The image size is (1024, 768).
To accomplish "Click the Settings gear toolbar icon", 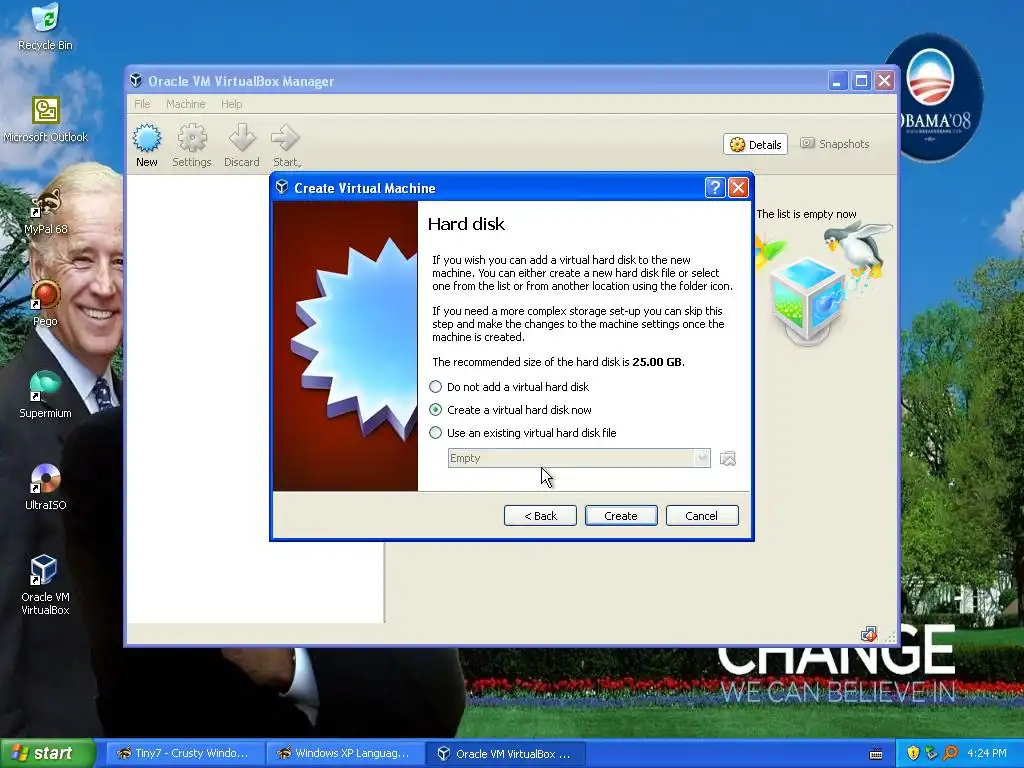I will 192,138.
